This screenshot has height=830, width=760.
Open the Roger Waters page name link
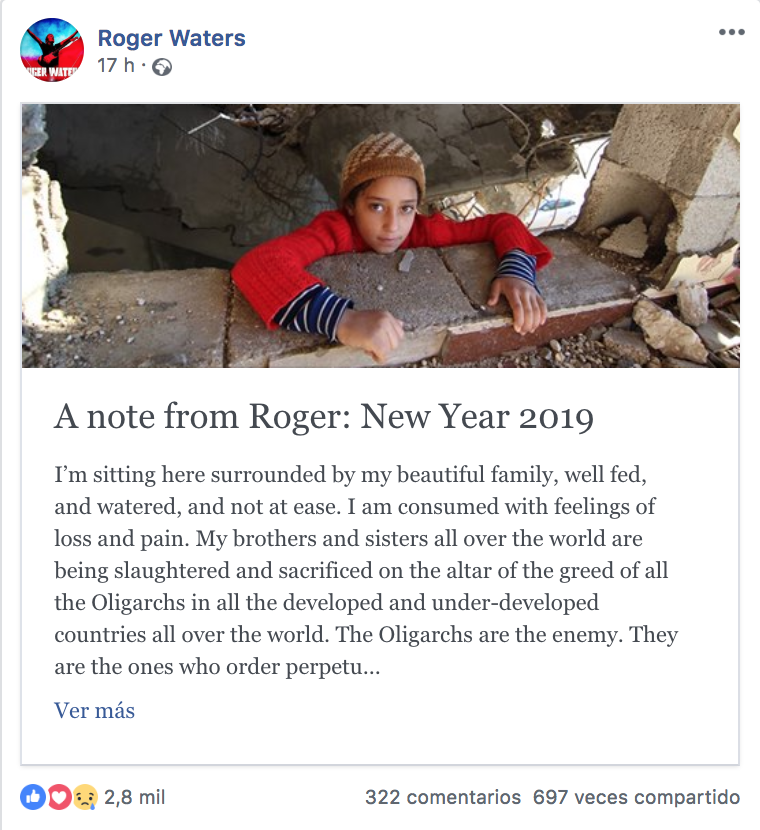click(171, 38)
